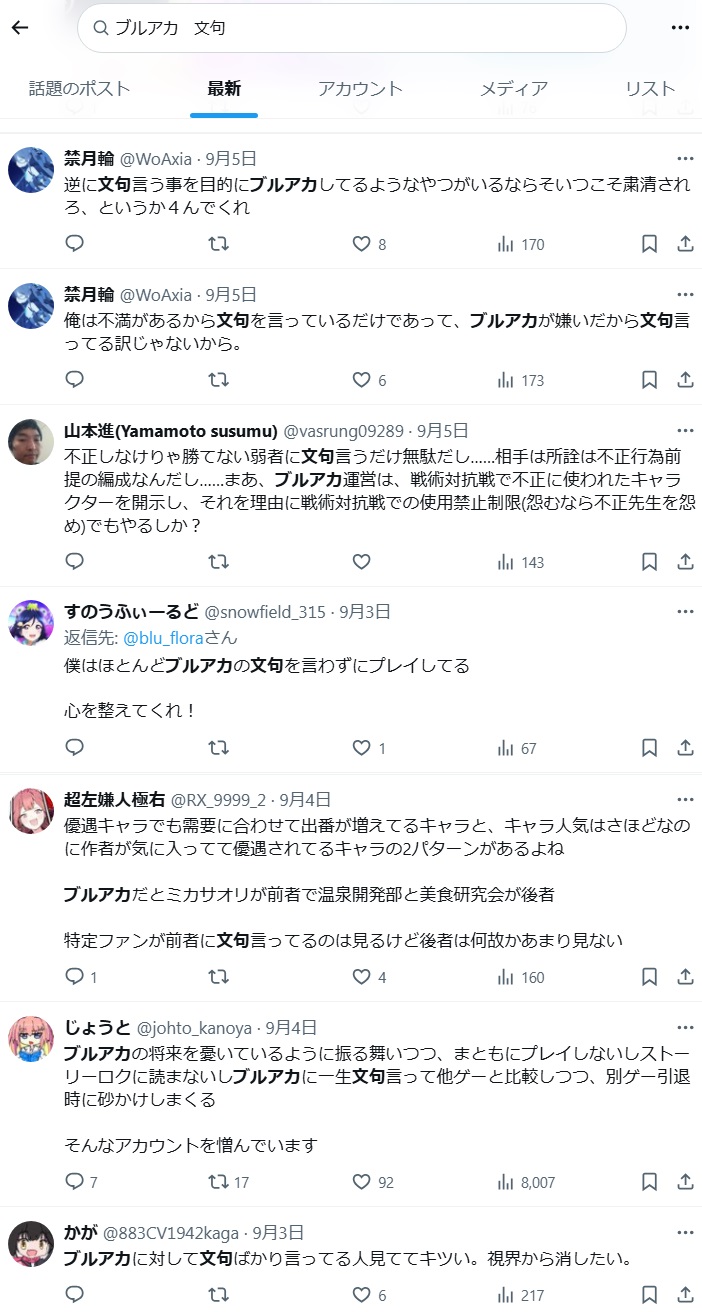Share the すのうふぃーるど post
The width and height of the screenshot is (702, 1312).
(x=686, y=748)
